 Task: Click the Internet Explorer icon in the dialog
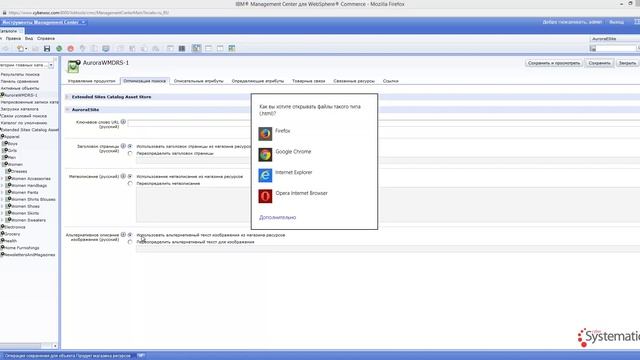click(x=265, y=175)
